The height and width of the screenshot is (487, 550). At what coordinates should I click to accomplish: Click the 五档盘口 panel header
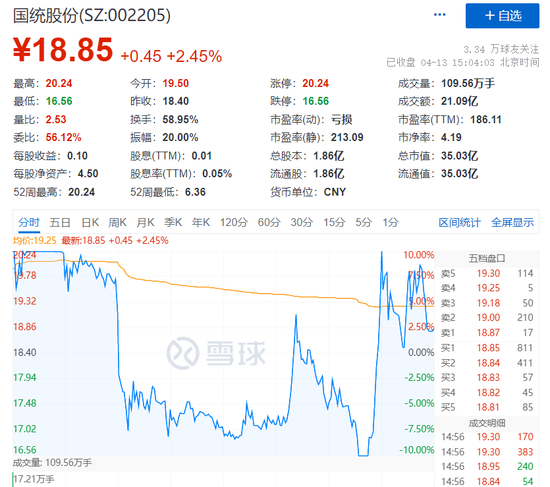click(x=487, y=259)
